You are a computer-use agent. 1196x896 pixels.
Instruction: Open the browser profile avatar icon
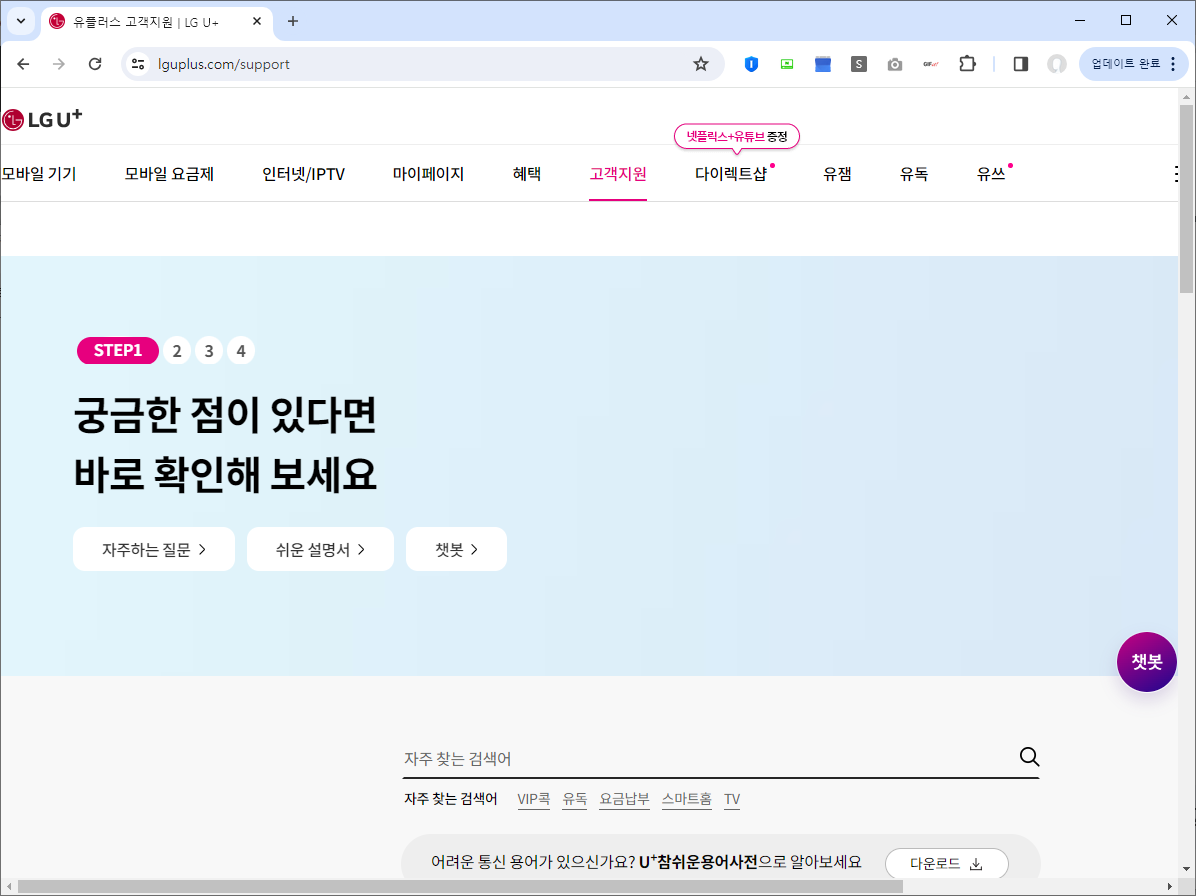tap(1057, 63)
